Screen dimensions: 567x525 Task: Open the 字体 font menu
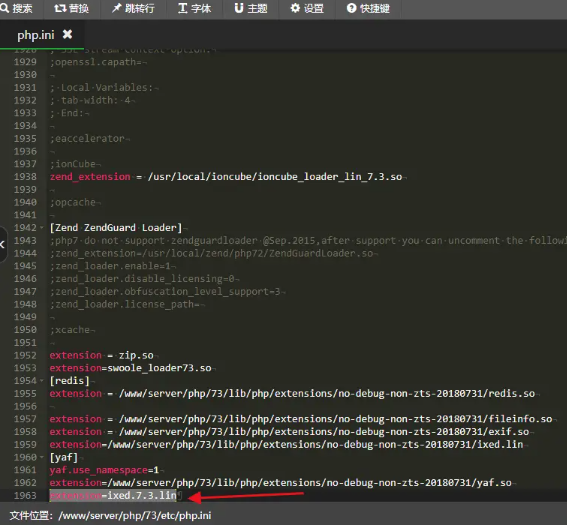click(195, 8)
